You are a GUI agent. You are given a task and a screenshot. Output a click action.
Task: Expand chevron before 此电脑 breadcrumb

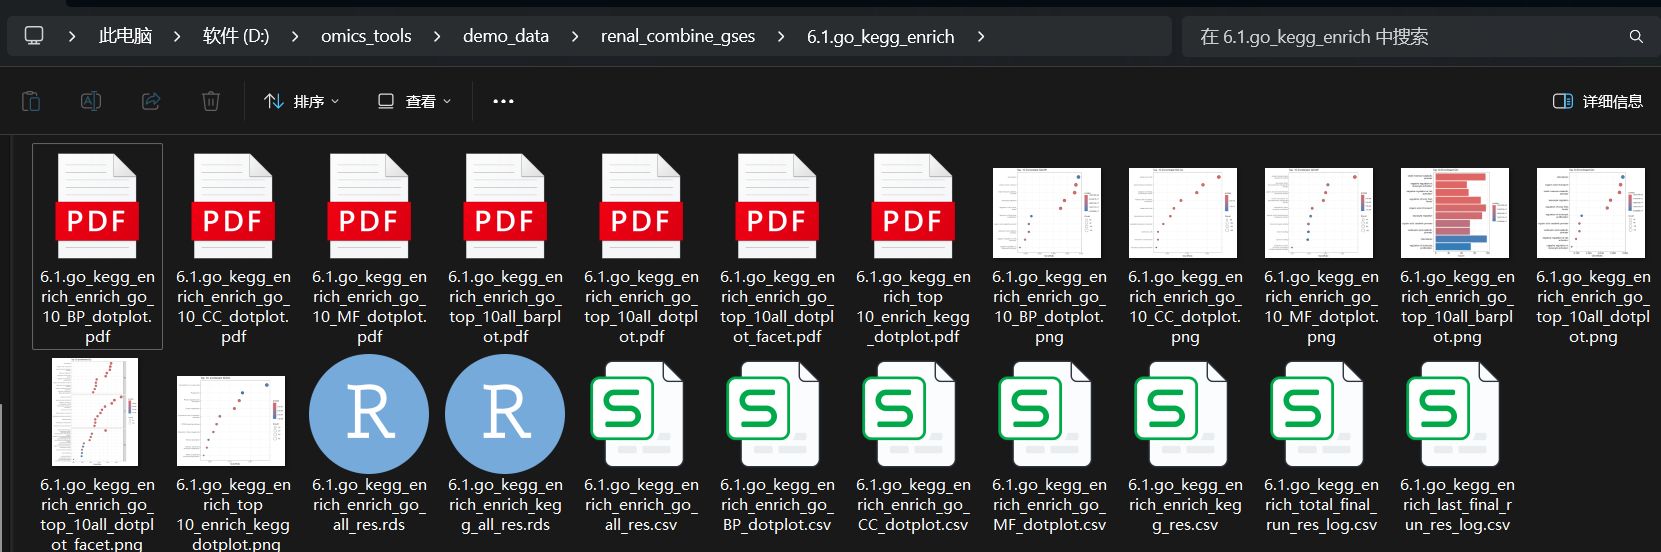pyautogui.click(x=71, y=36)
